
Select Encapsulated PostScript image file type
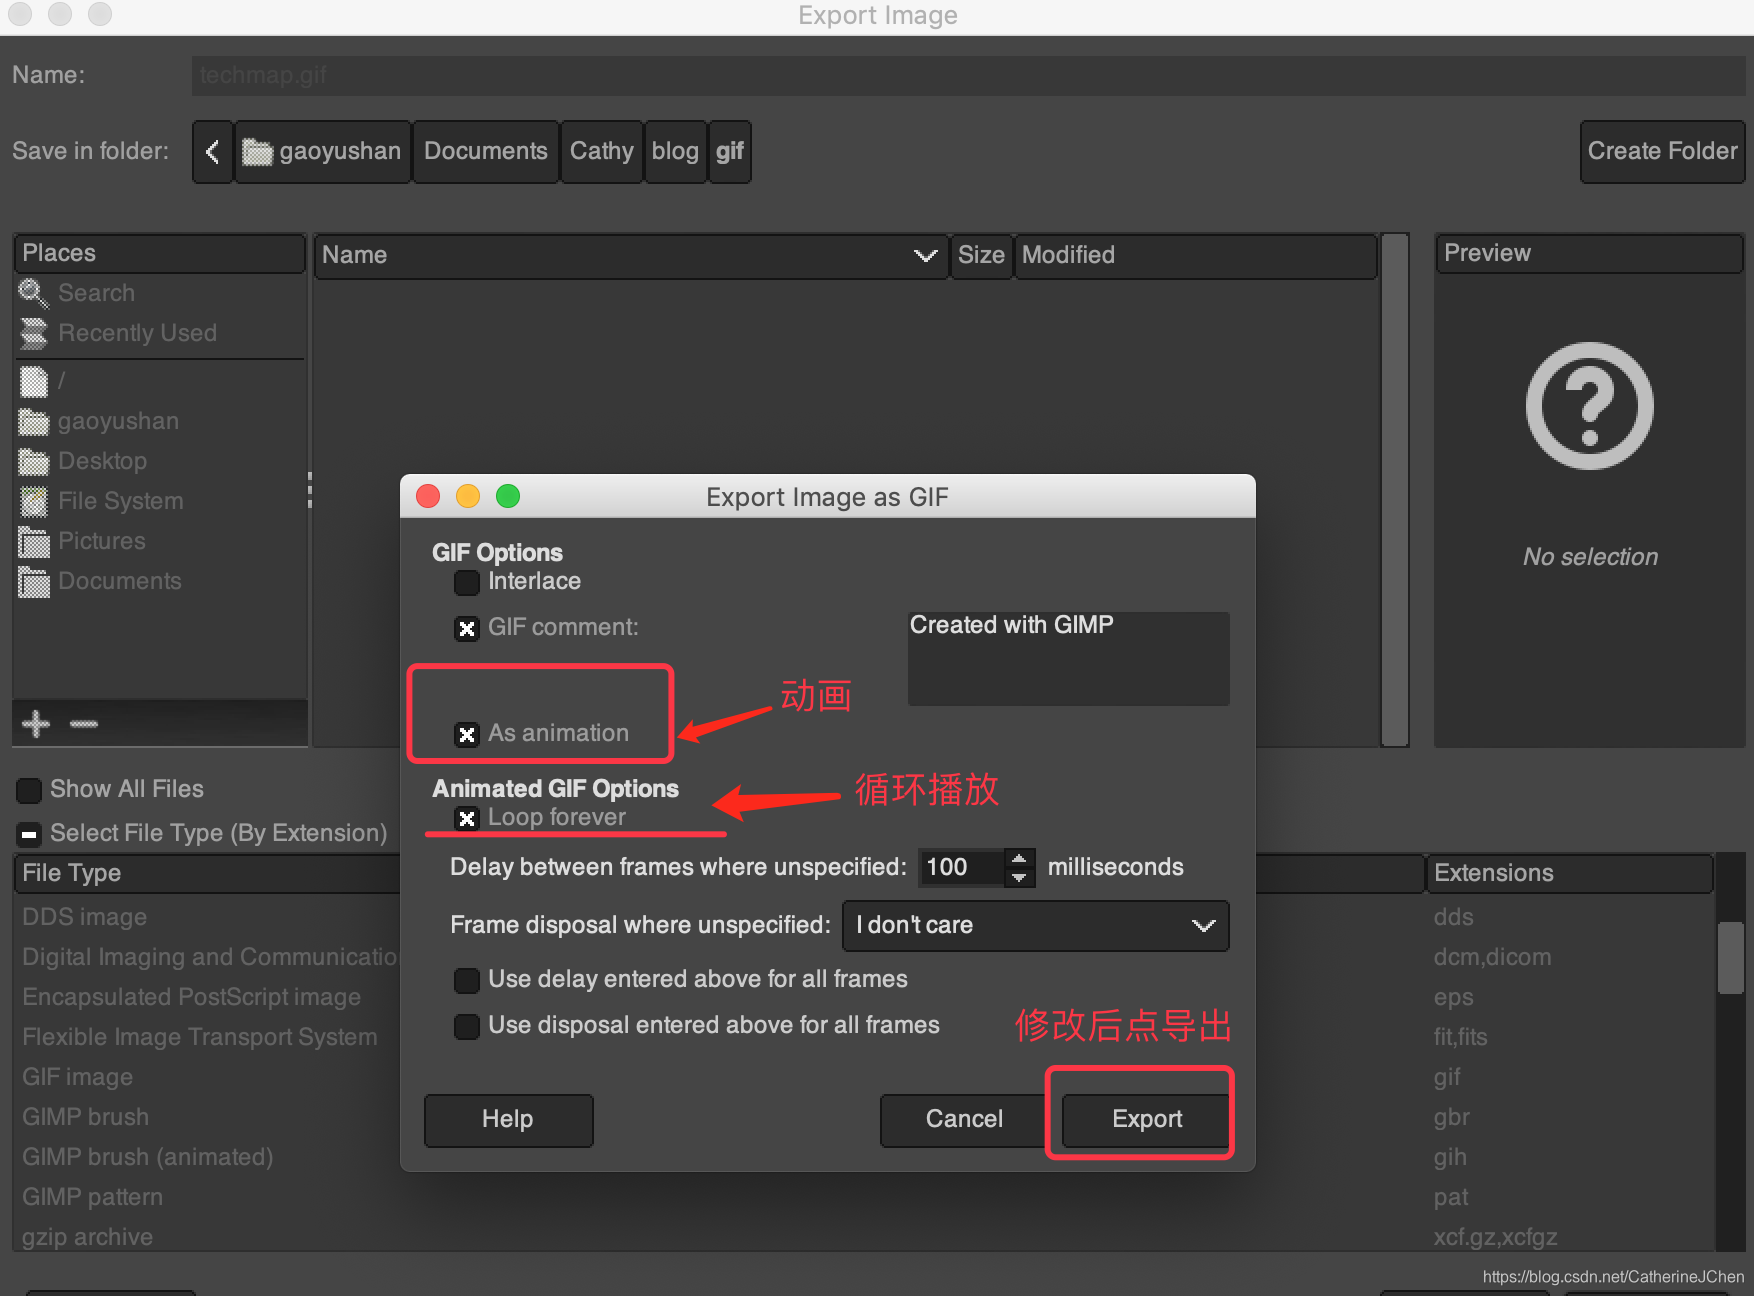pyautogui.click(x=192, y=997)
